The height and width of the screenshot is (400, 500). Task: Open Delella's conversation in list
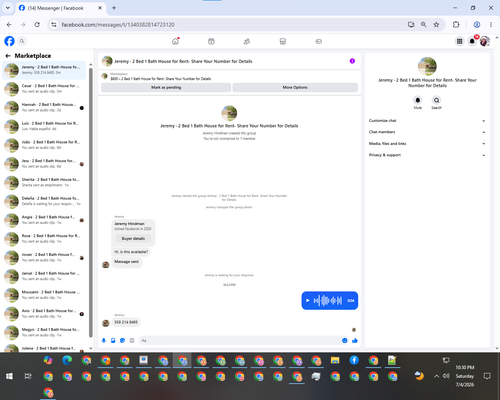pyautogui.click(x=44, y=201)
